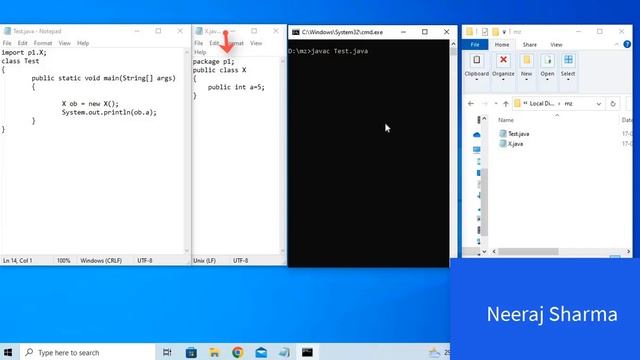Open Edit menu in Test.java Notepad

pos(22,43)
